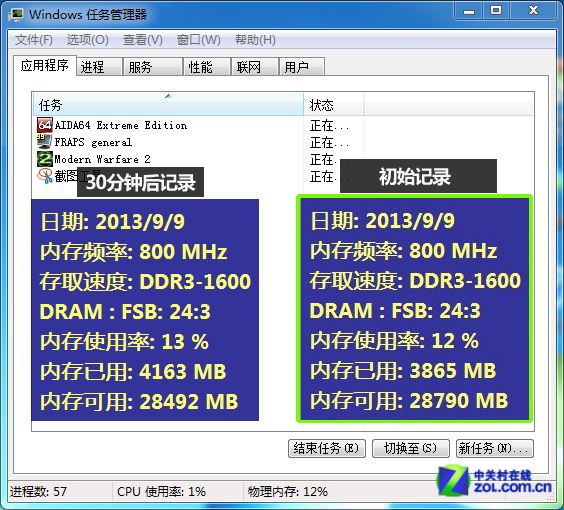Click the 新任务(N)... button

495,448
